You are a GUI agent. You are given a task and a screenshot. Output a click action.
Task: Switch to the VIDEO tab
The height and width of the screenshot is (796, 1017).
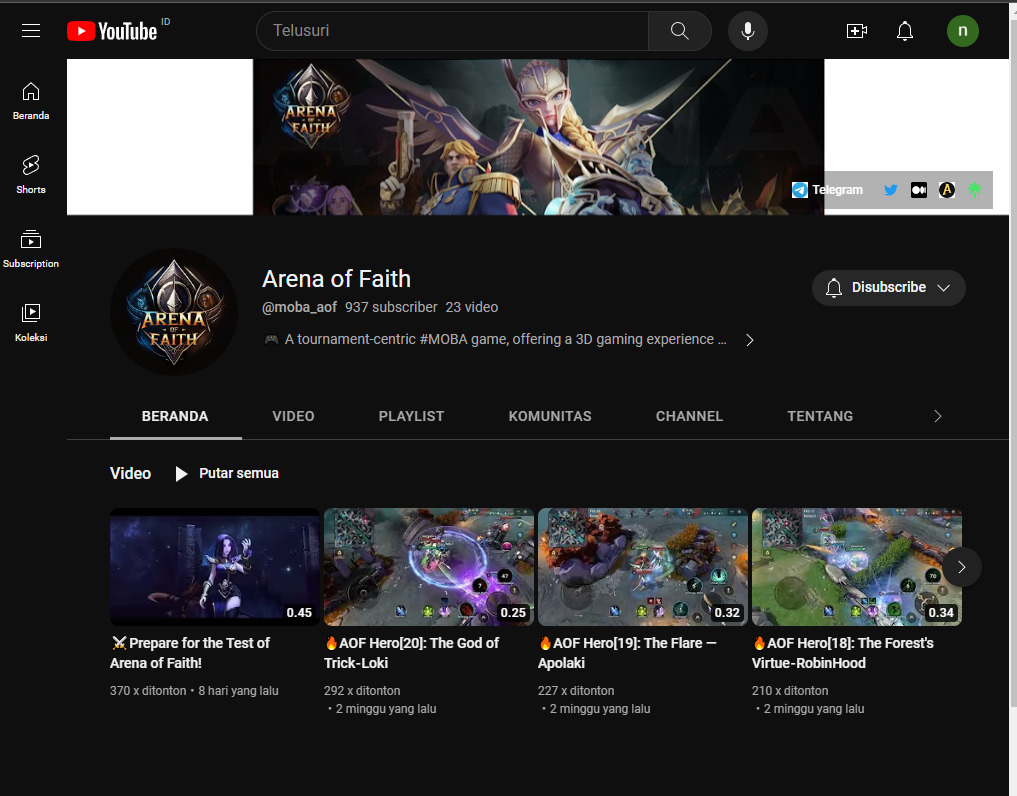click(293, 416)
